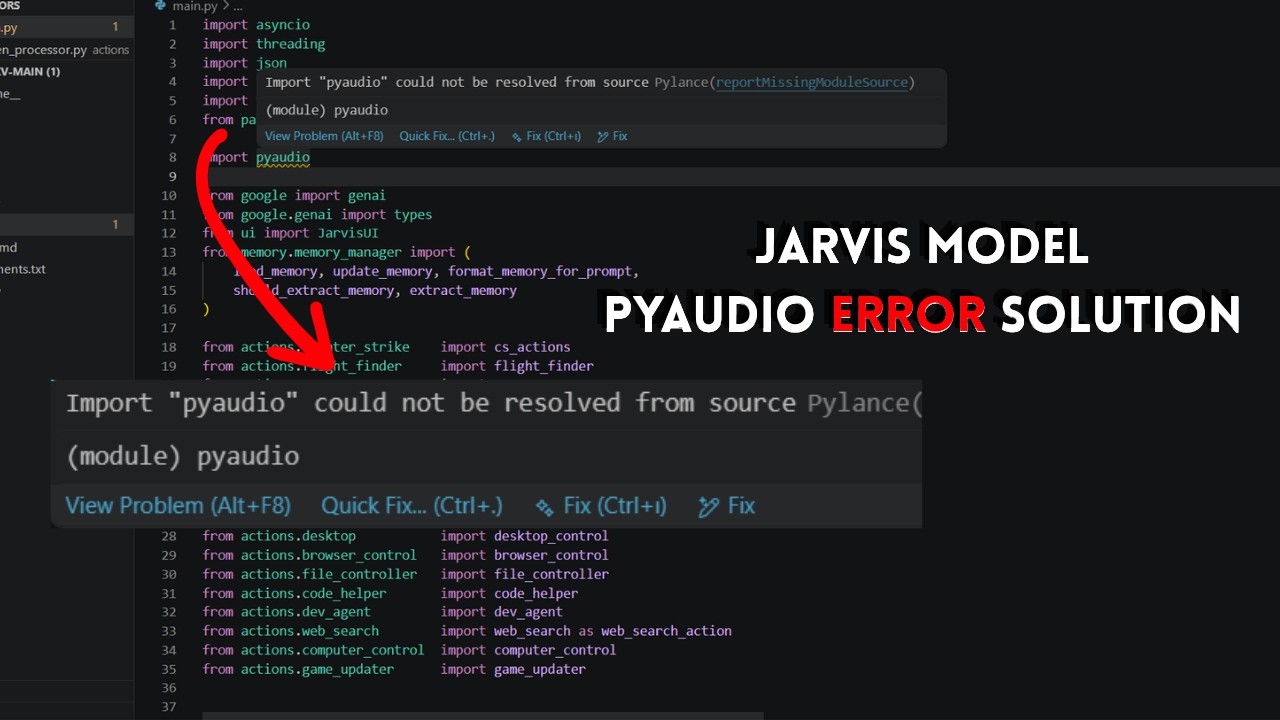Click actions.computer_control on line 34

click(x=332, y=650)
